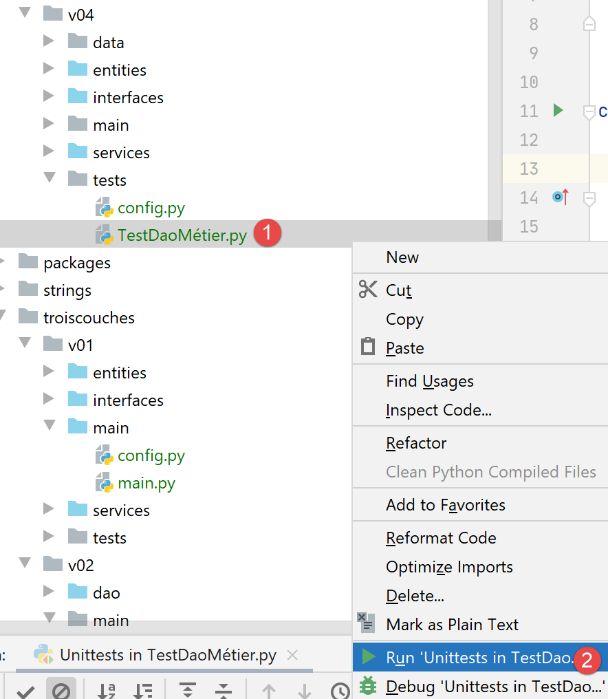Click the collapse all test results icon
The height and width of the screenshot is (699, 608).
coord(223,690)
